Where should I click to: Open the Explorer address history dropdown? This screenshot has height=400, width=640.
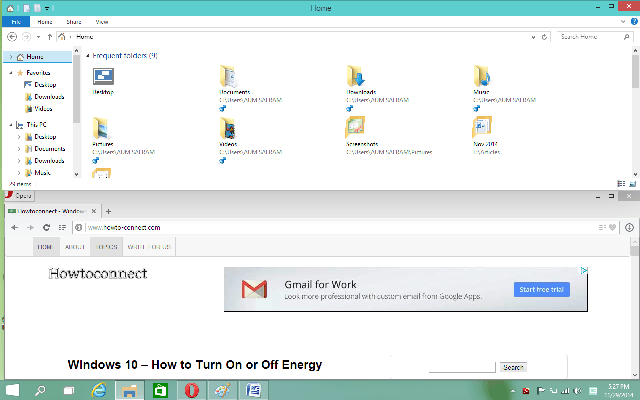coord(533,37)
